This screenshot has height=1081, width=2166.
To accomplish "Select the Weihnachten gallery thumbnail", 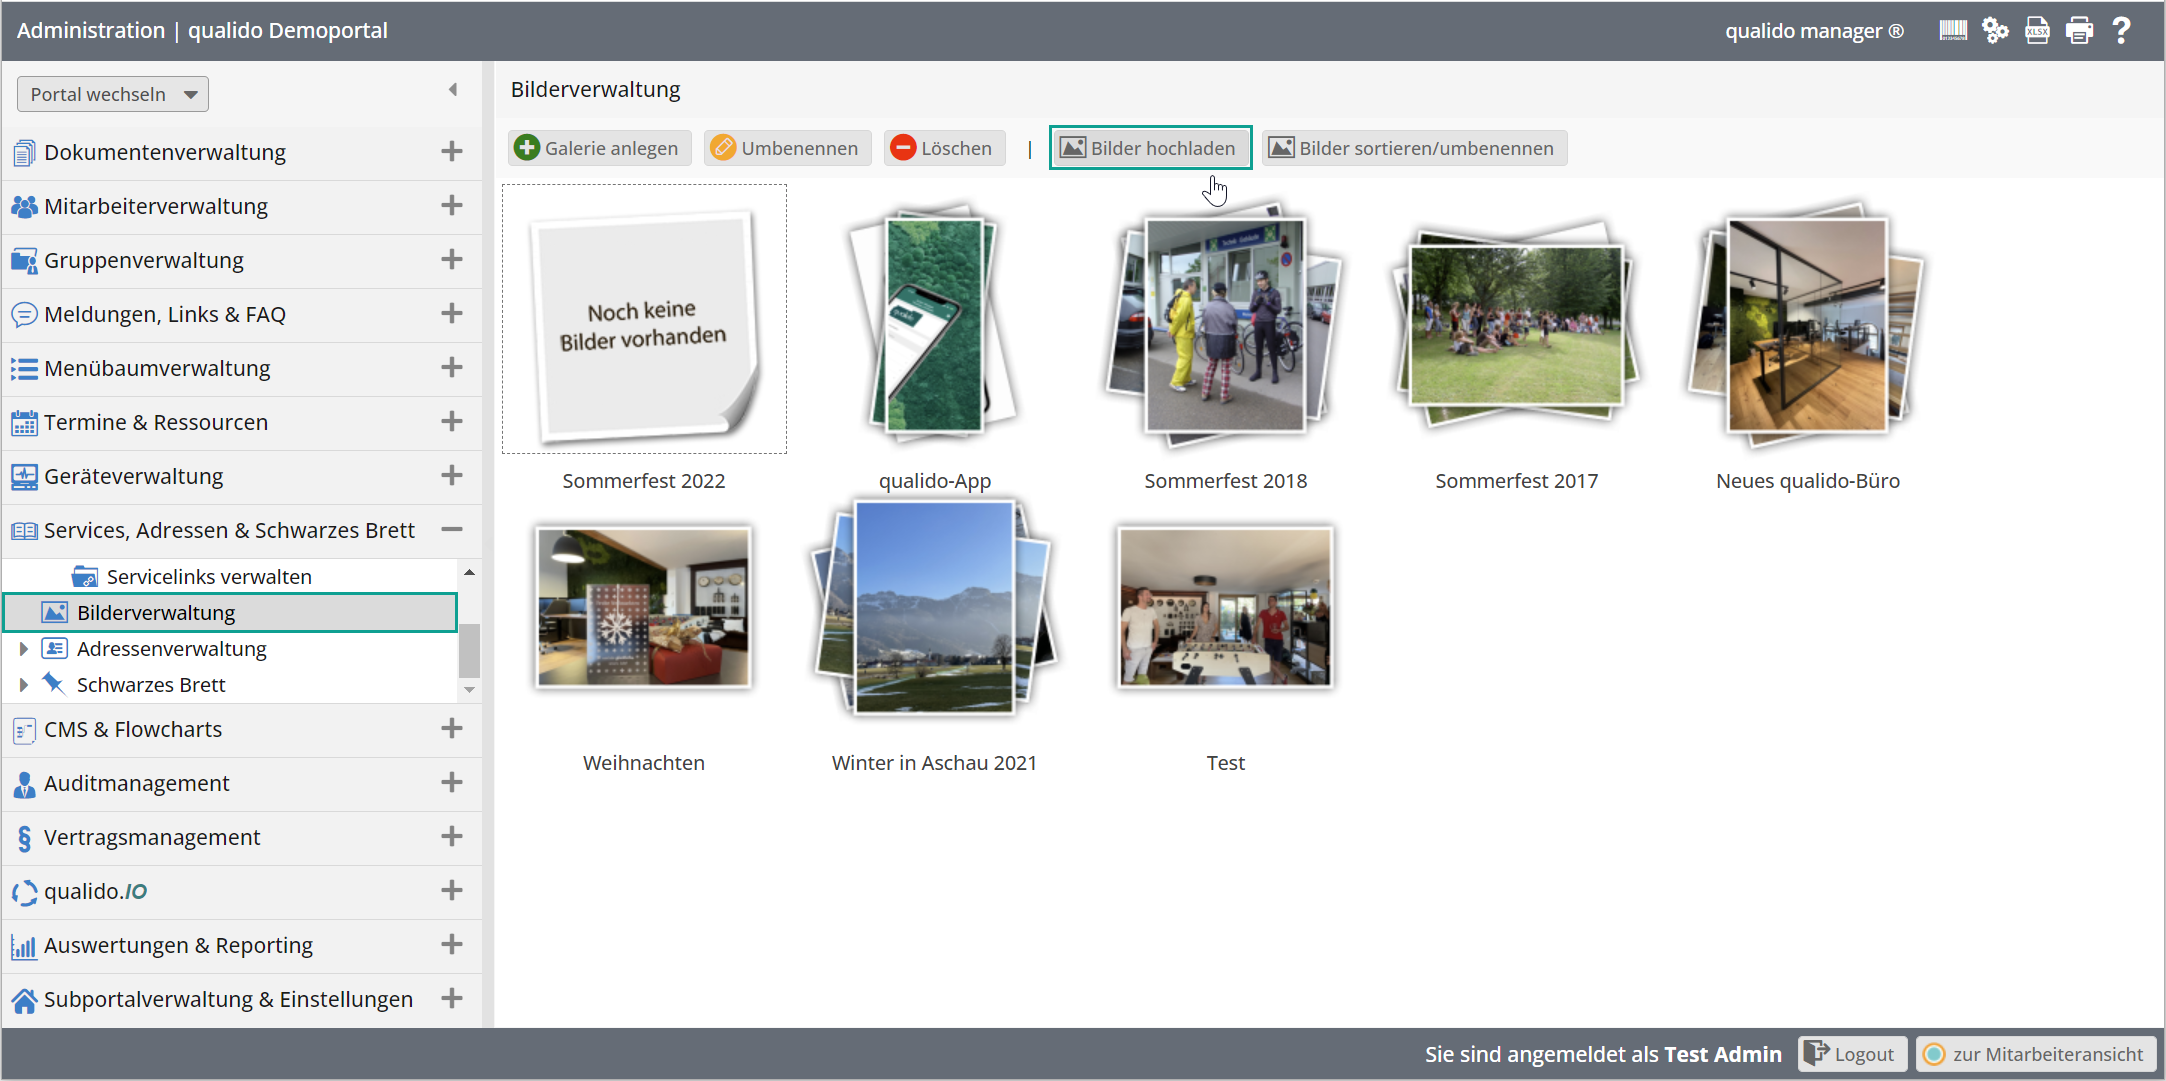I will [644, 607].
